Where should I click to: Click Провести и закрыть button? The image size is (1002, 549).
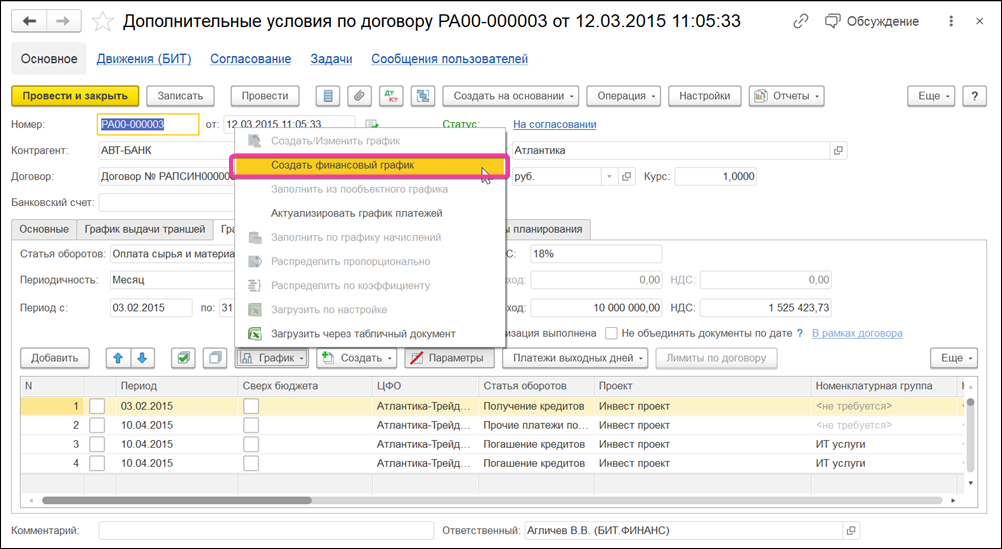tap(75, 96)
